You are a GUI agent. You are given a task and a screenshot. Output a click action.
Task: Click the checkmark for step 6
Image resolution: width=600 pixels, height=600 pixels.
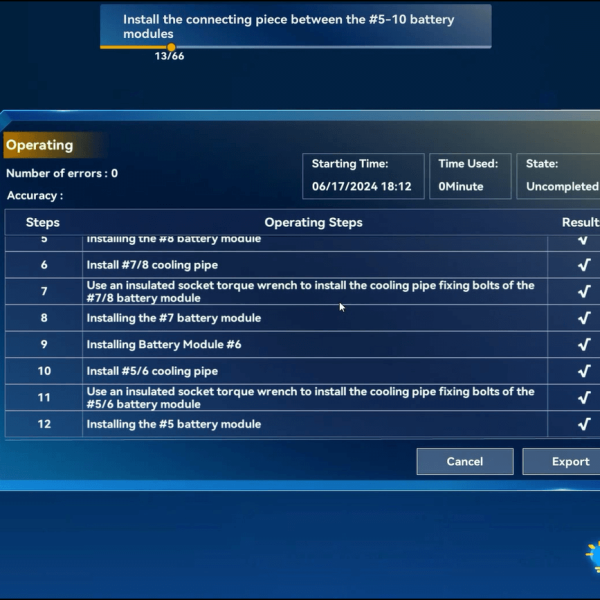[584, 265]
